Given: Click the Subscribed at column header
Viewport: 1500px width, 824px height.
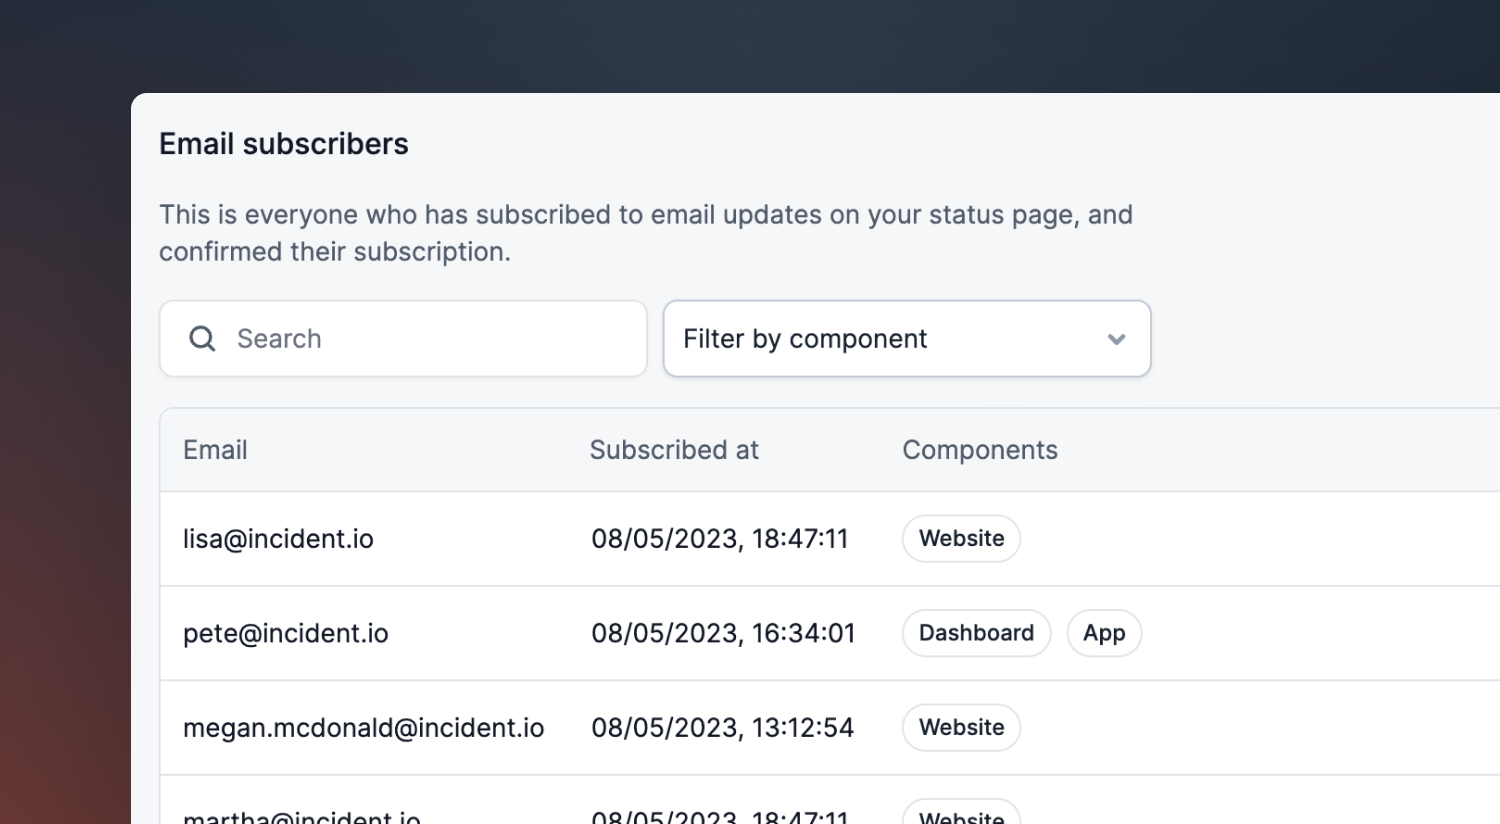Looking at the screenshot, I should tap(674, 450).
